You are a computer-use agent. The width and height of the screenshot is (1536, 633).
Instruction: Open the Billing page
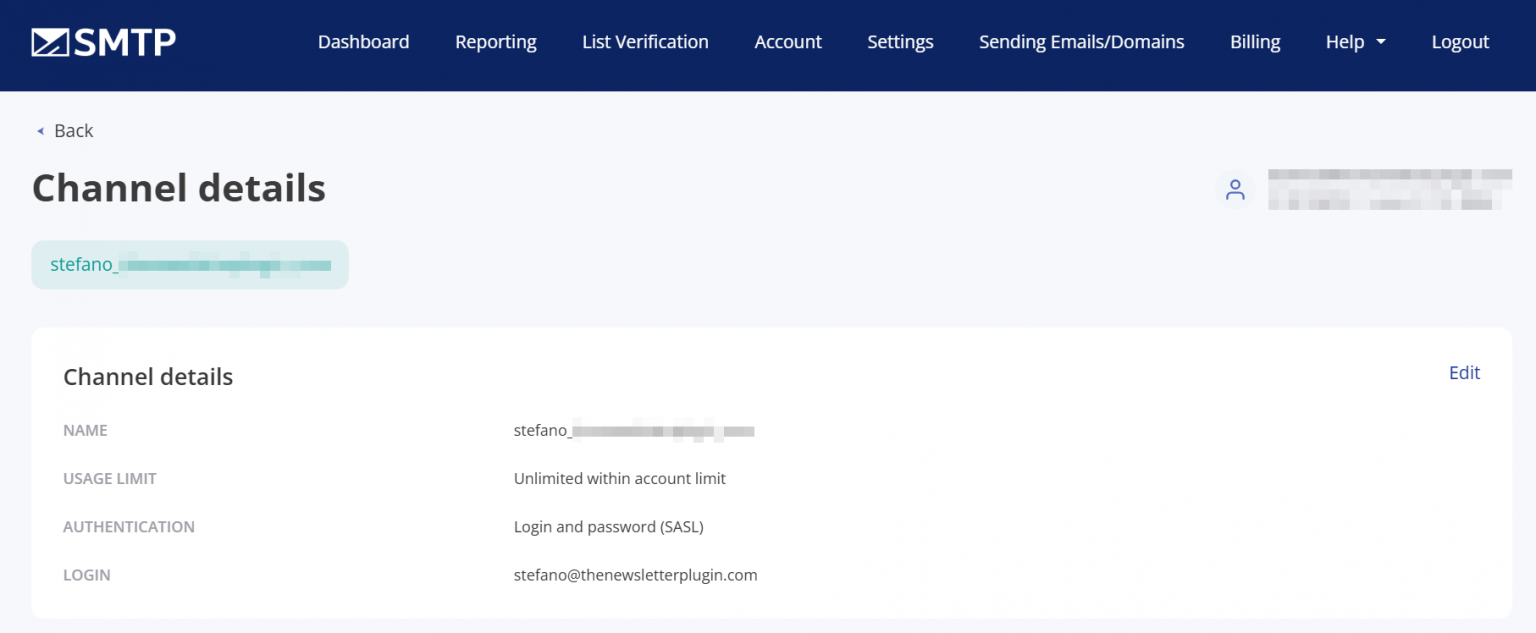coord(1255,42)
